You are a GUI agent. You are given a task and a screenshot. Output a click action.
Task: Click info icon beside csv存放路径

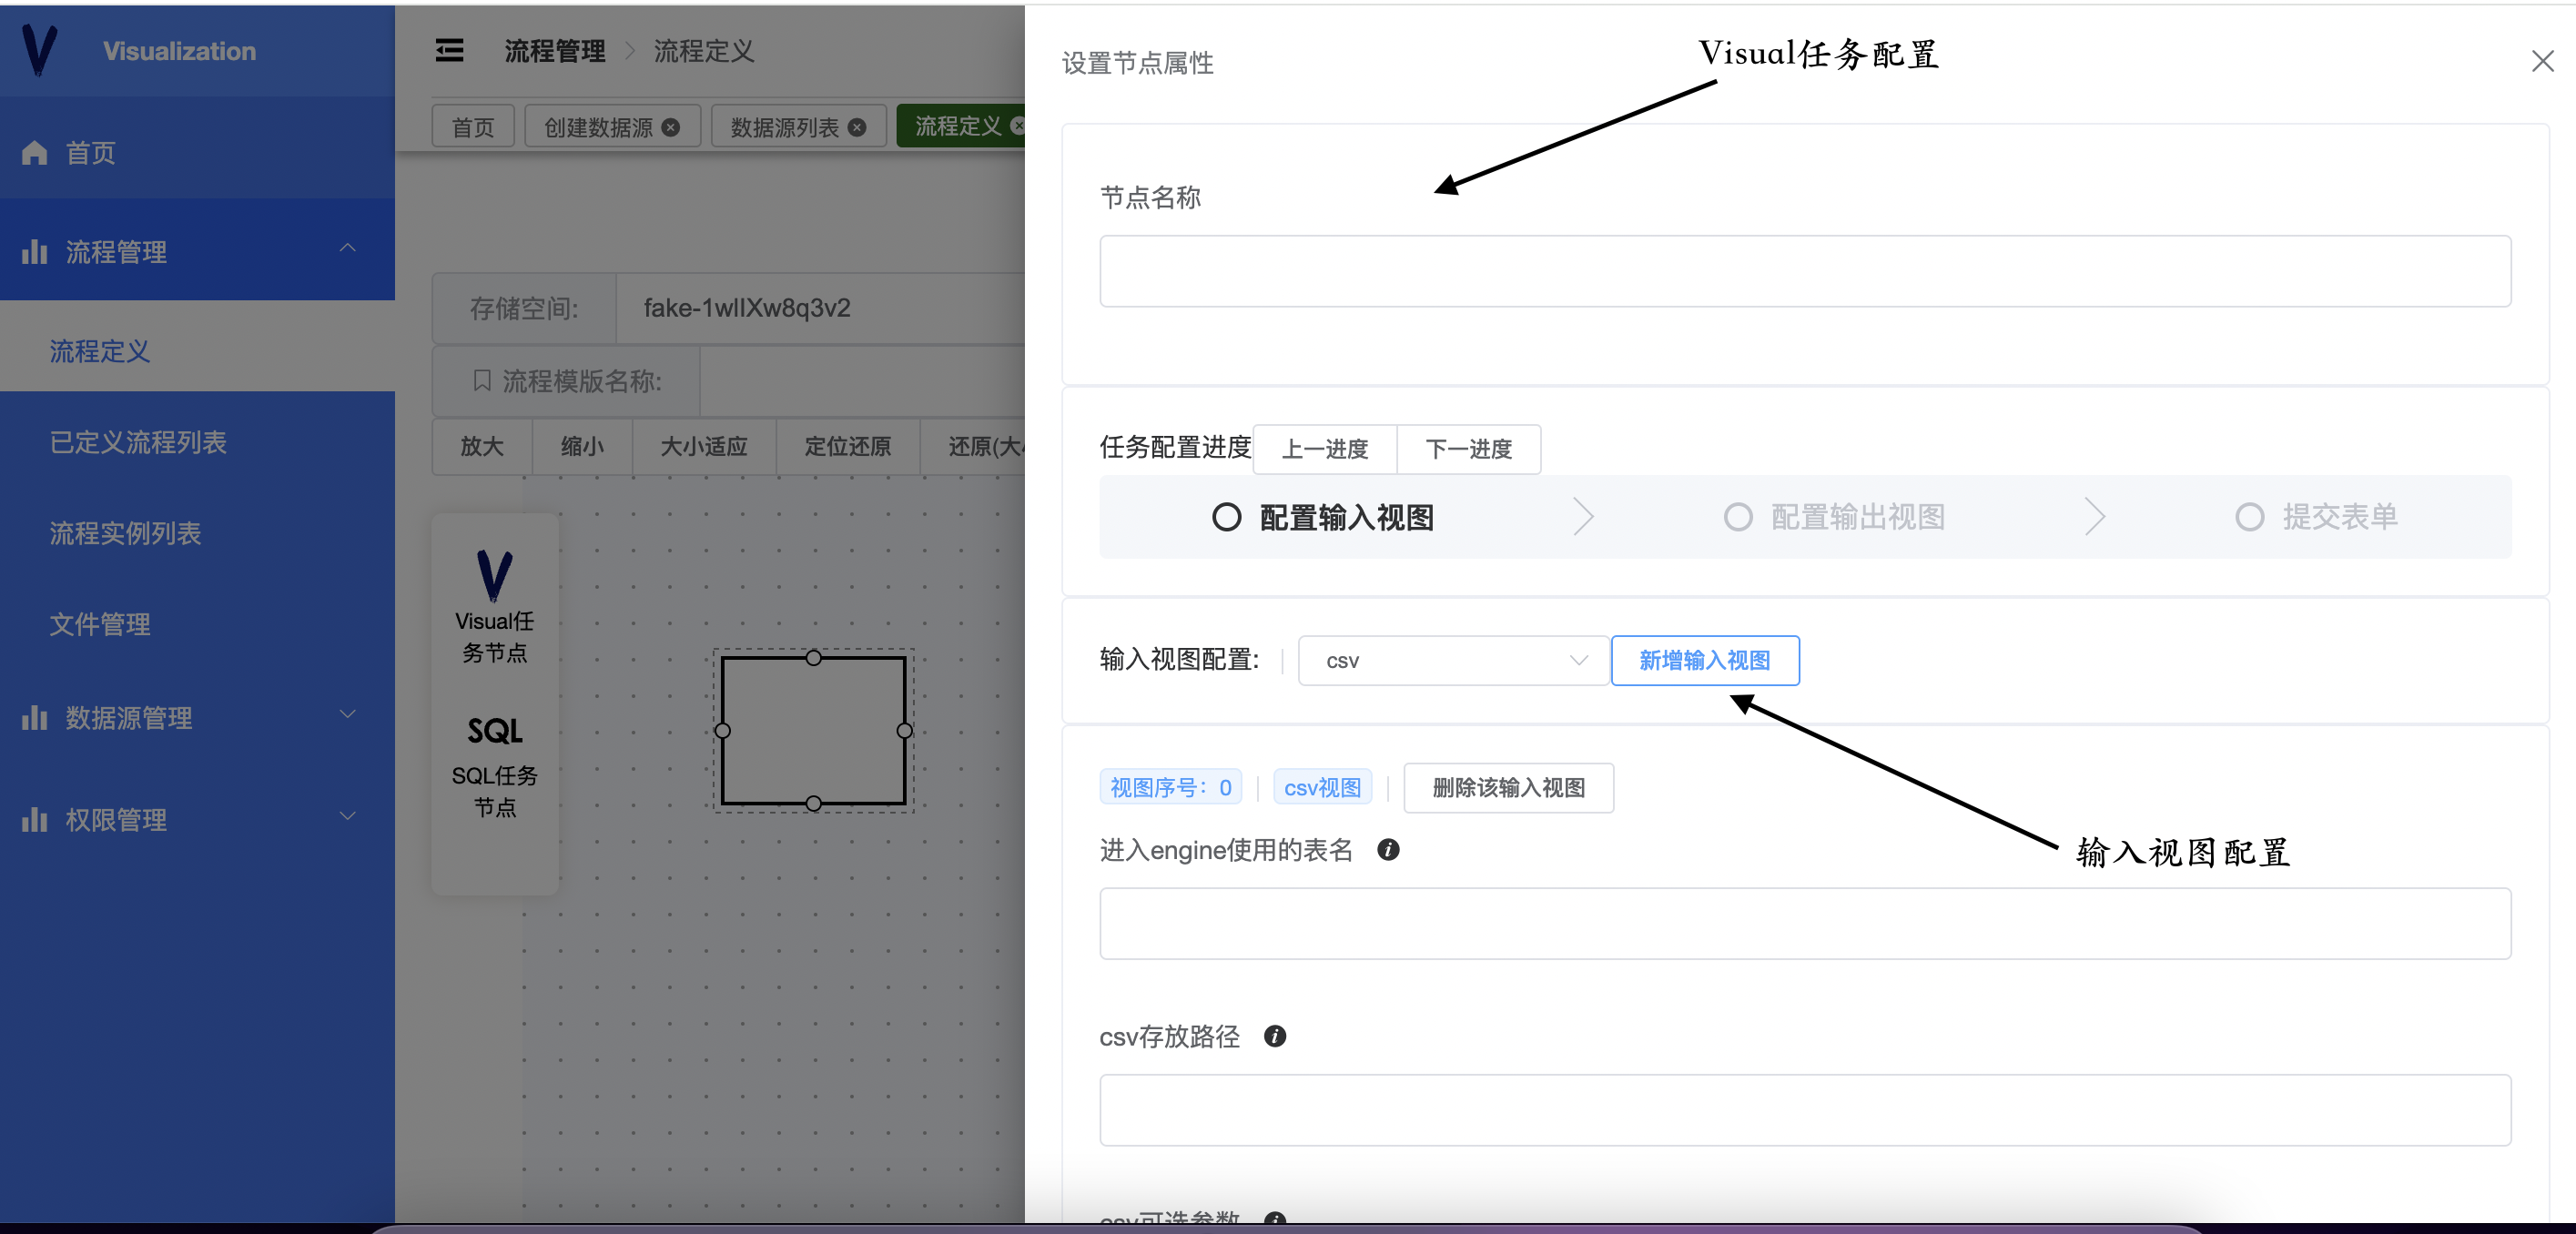click(1275, 1036)
